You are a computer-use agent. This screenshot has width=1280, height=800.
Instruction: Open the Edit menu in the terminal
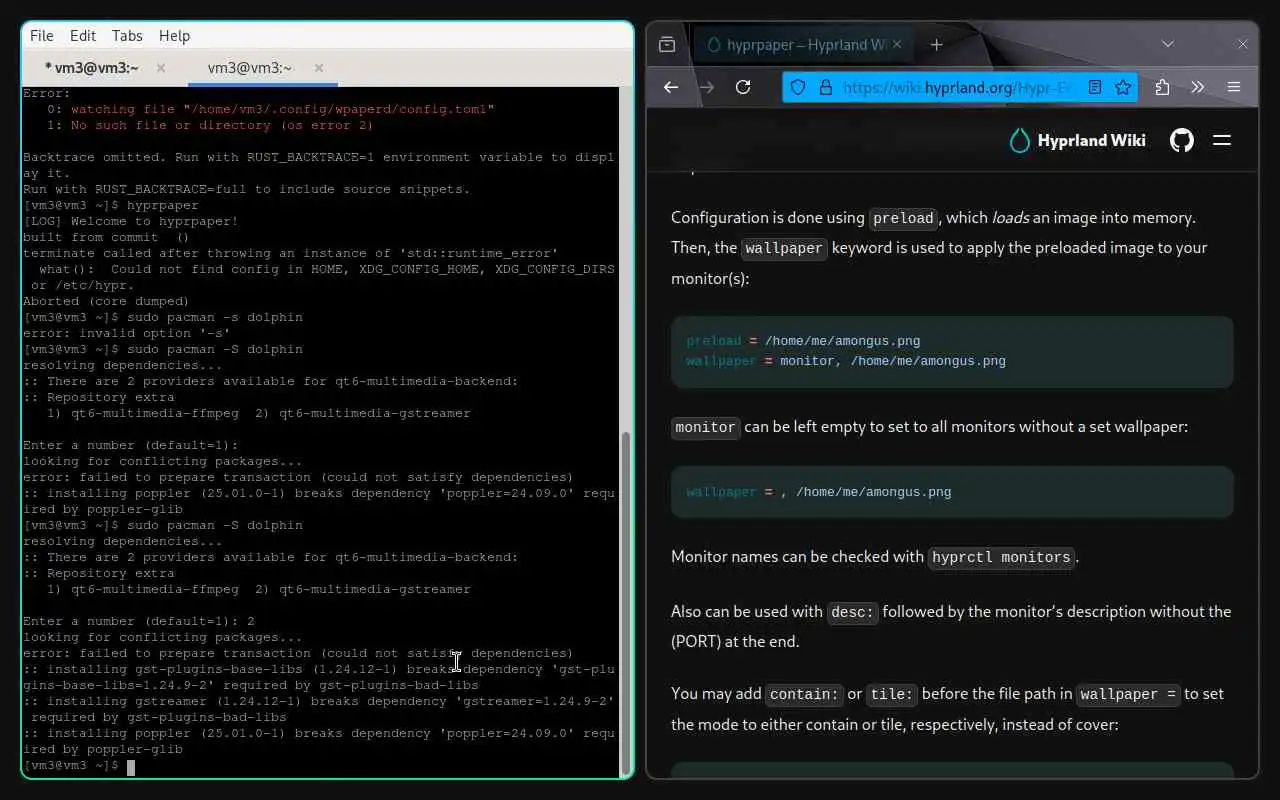point(83,35)
